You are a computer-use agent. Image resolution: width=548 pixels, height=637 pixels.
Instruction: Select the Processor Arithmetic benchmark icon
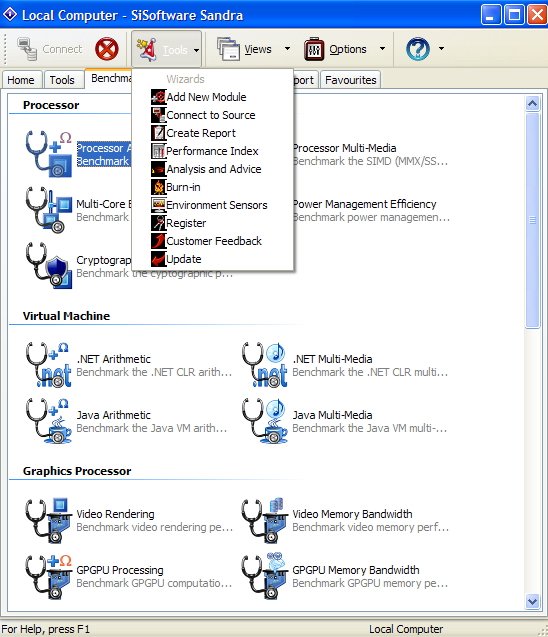coord(49,154)
